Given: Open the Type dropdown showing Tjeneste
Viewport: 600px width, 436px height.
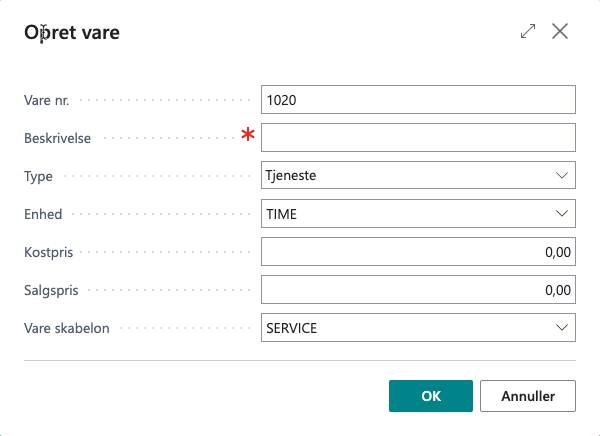Looking at the screenshot, I should (x=418, y=176).
